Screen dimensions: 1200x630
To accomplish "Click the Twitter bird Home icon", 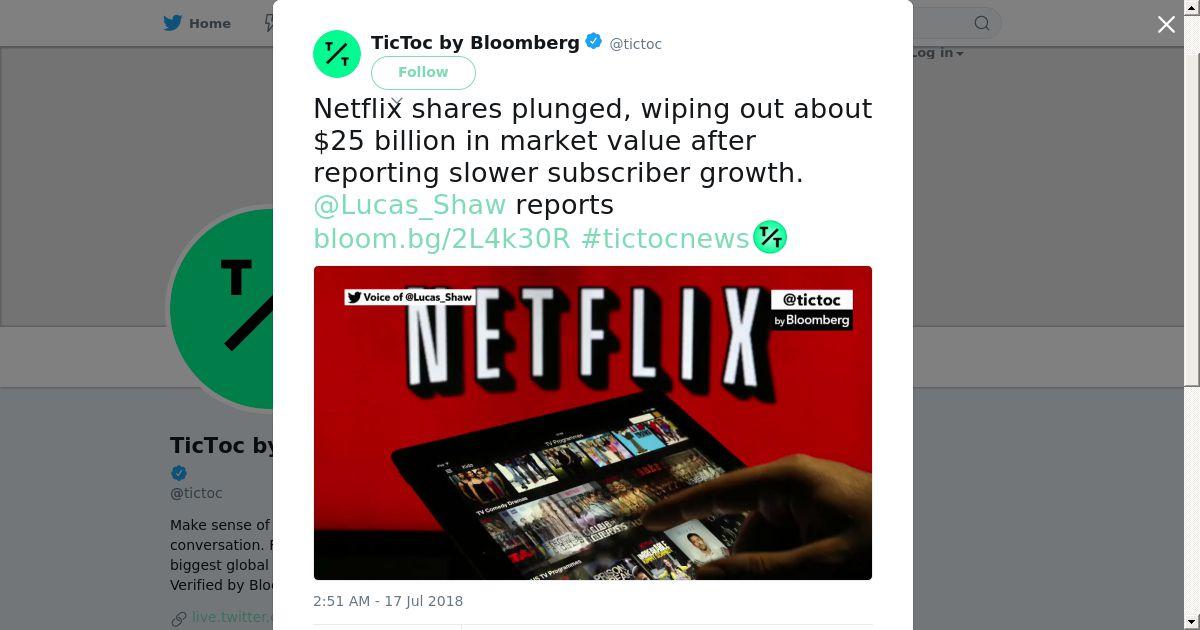I will click(173, 23).
